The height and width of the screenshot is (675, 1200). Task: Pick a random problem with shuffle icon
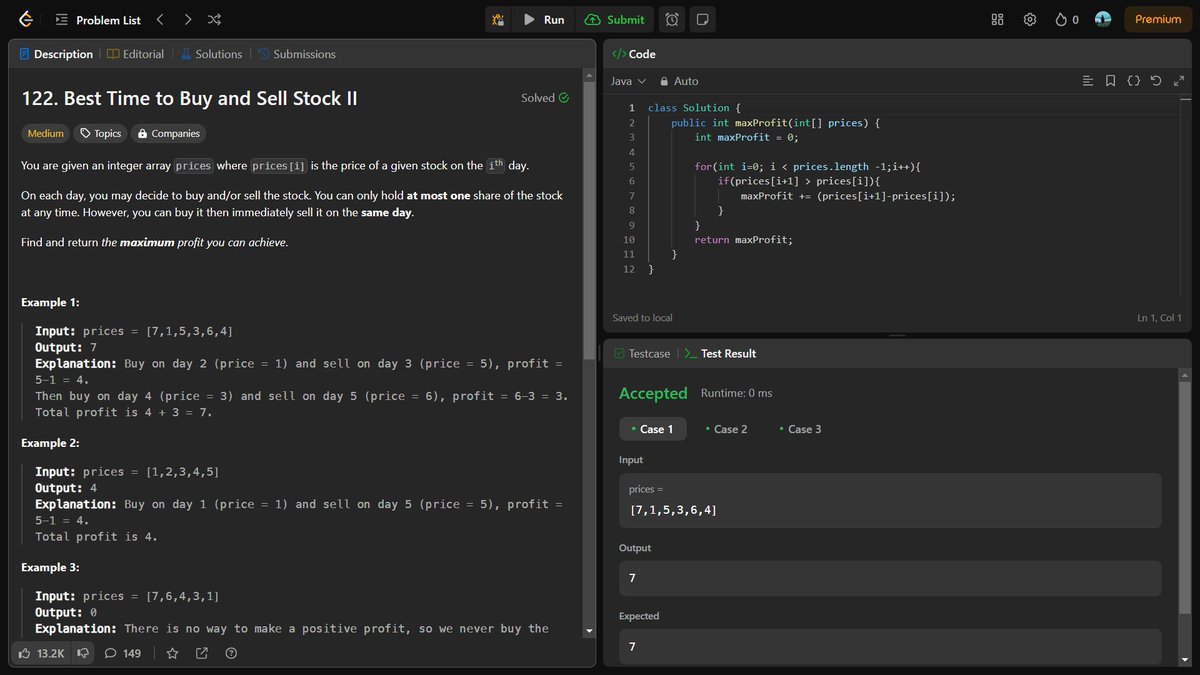pyautogui.click(x=214, y=19)
